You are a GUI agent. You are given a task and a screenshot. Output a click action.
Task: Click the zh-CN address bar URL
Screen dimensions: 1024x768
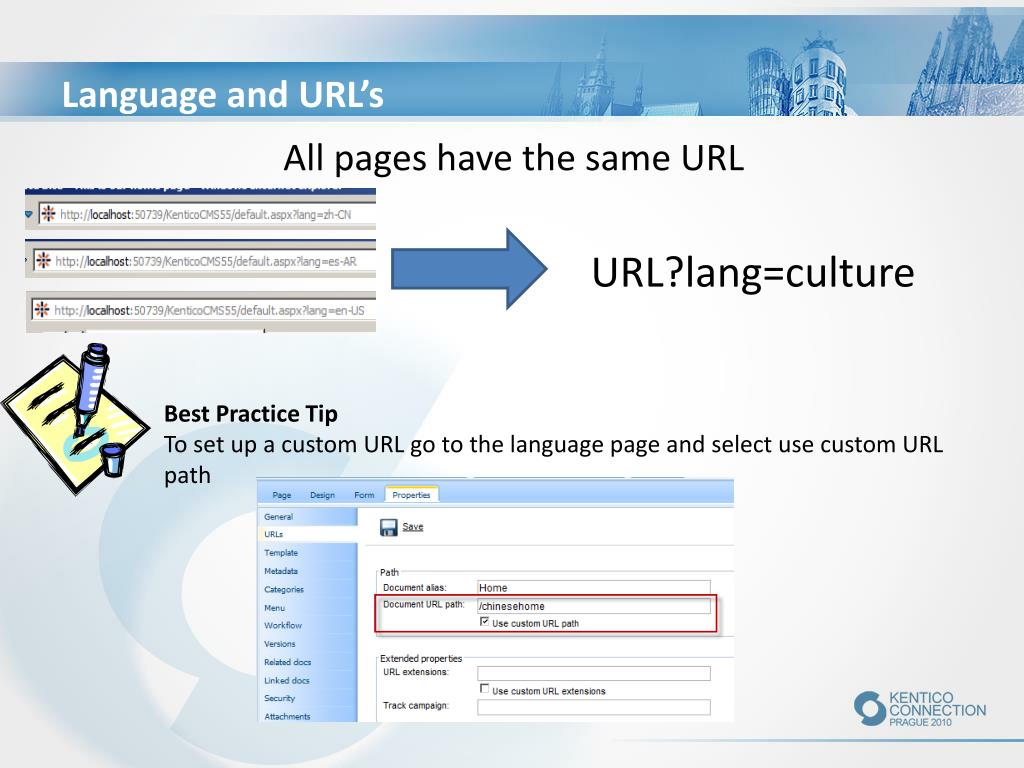[x=206, y=214]
